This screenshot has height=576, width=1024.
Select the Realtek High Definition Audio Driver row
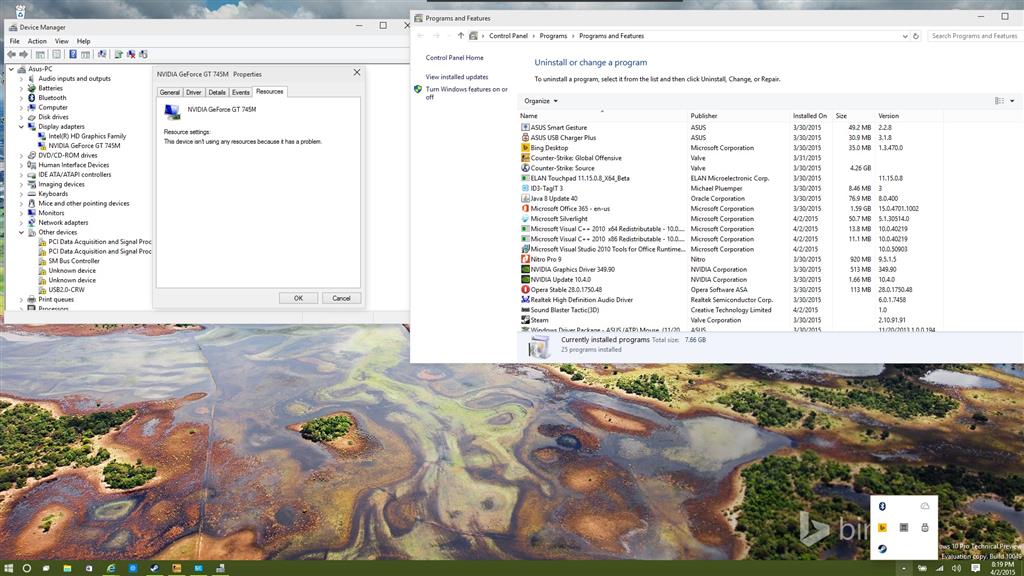(x=730, y=300)
